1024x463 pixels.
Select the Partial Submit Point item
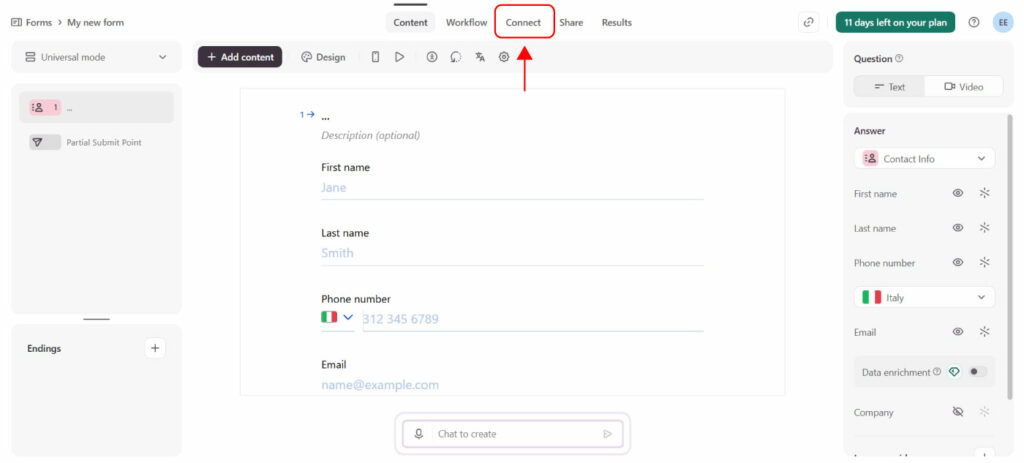(x=97, y=142)
